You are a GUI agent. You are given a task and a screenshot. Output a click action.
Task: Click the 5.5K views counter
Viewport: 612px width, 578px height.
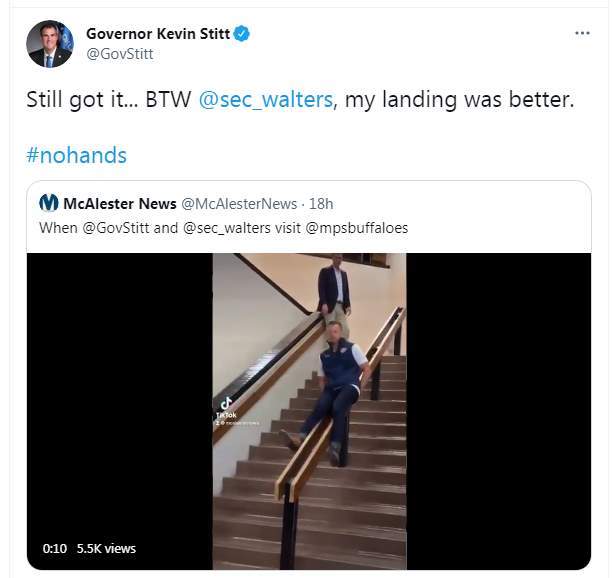click(106, 549)
